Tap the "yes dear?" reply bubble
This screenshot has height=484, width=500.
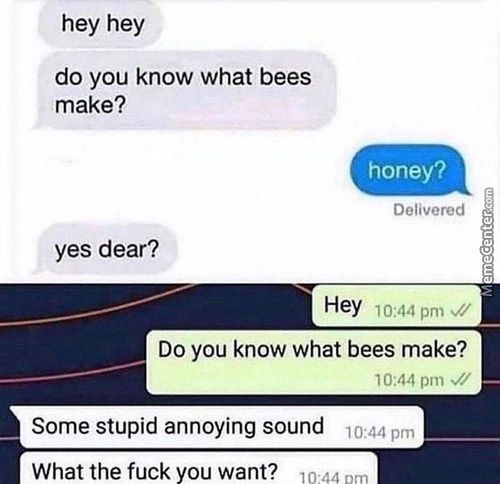pos(106,249)
